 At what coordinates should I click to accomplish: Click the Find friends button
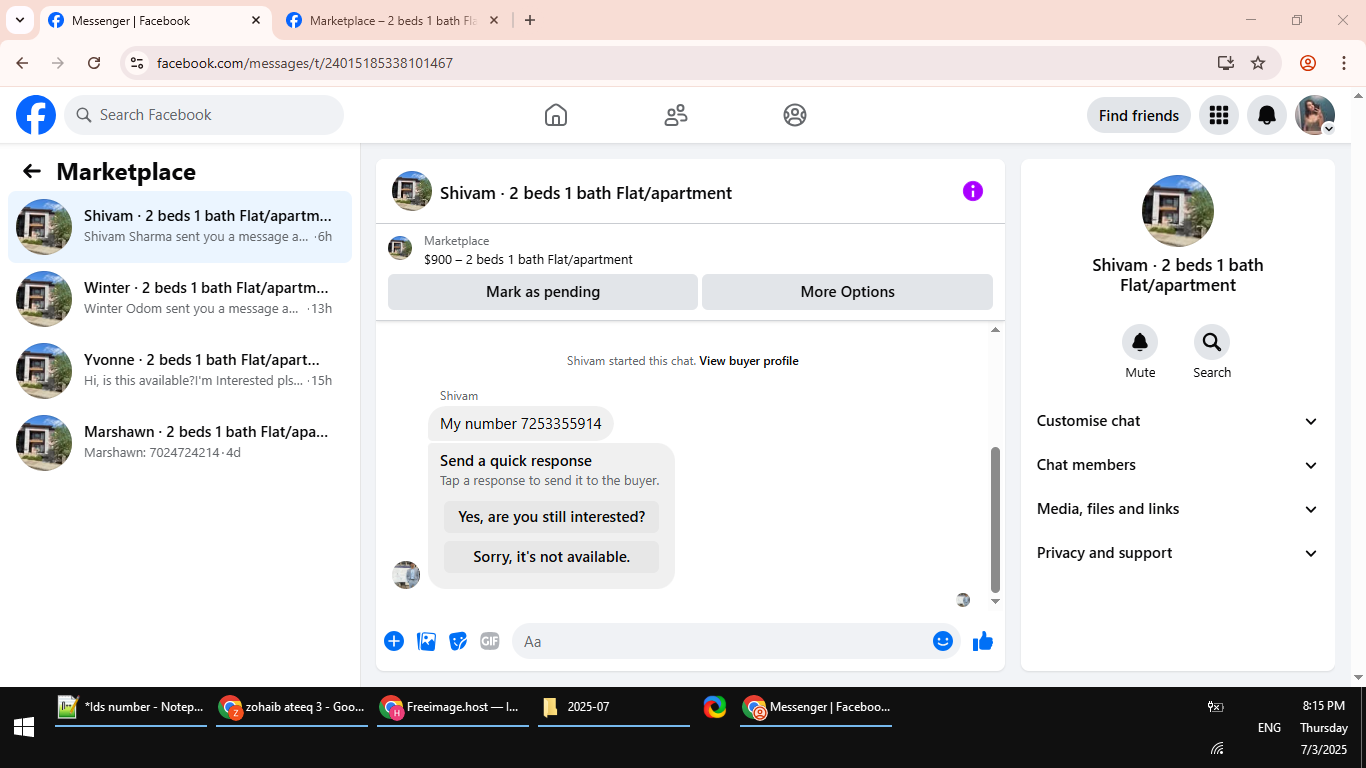(x=1139, y=115)
